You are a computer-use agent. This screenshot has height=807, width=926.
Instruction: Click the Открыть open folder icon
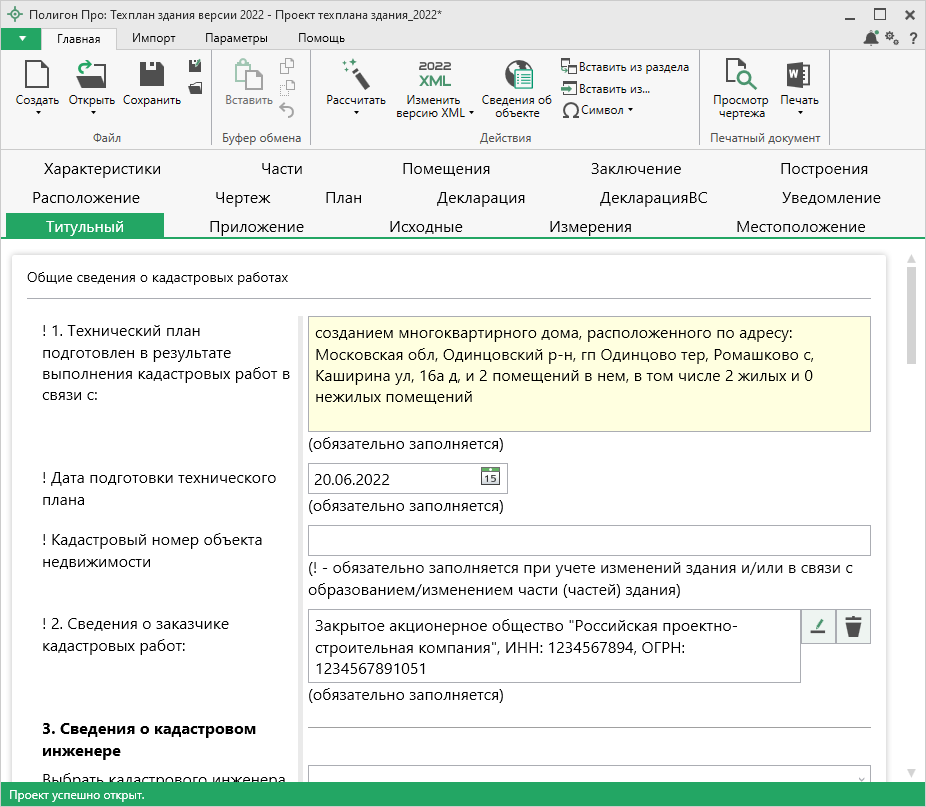point(91,76)
